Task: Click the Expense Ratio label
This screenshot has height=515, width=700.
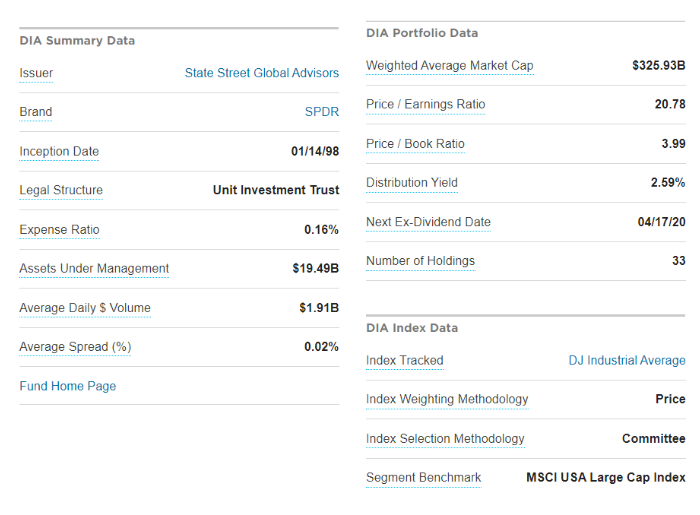Action: tap(59, 230)
